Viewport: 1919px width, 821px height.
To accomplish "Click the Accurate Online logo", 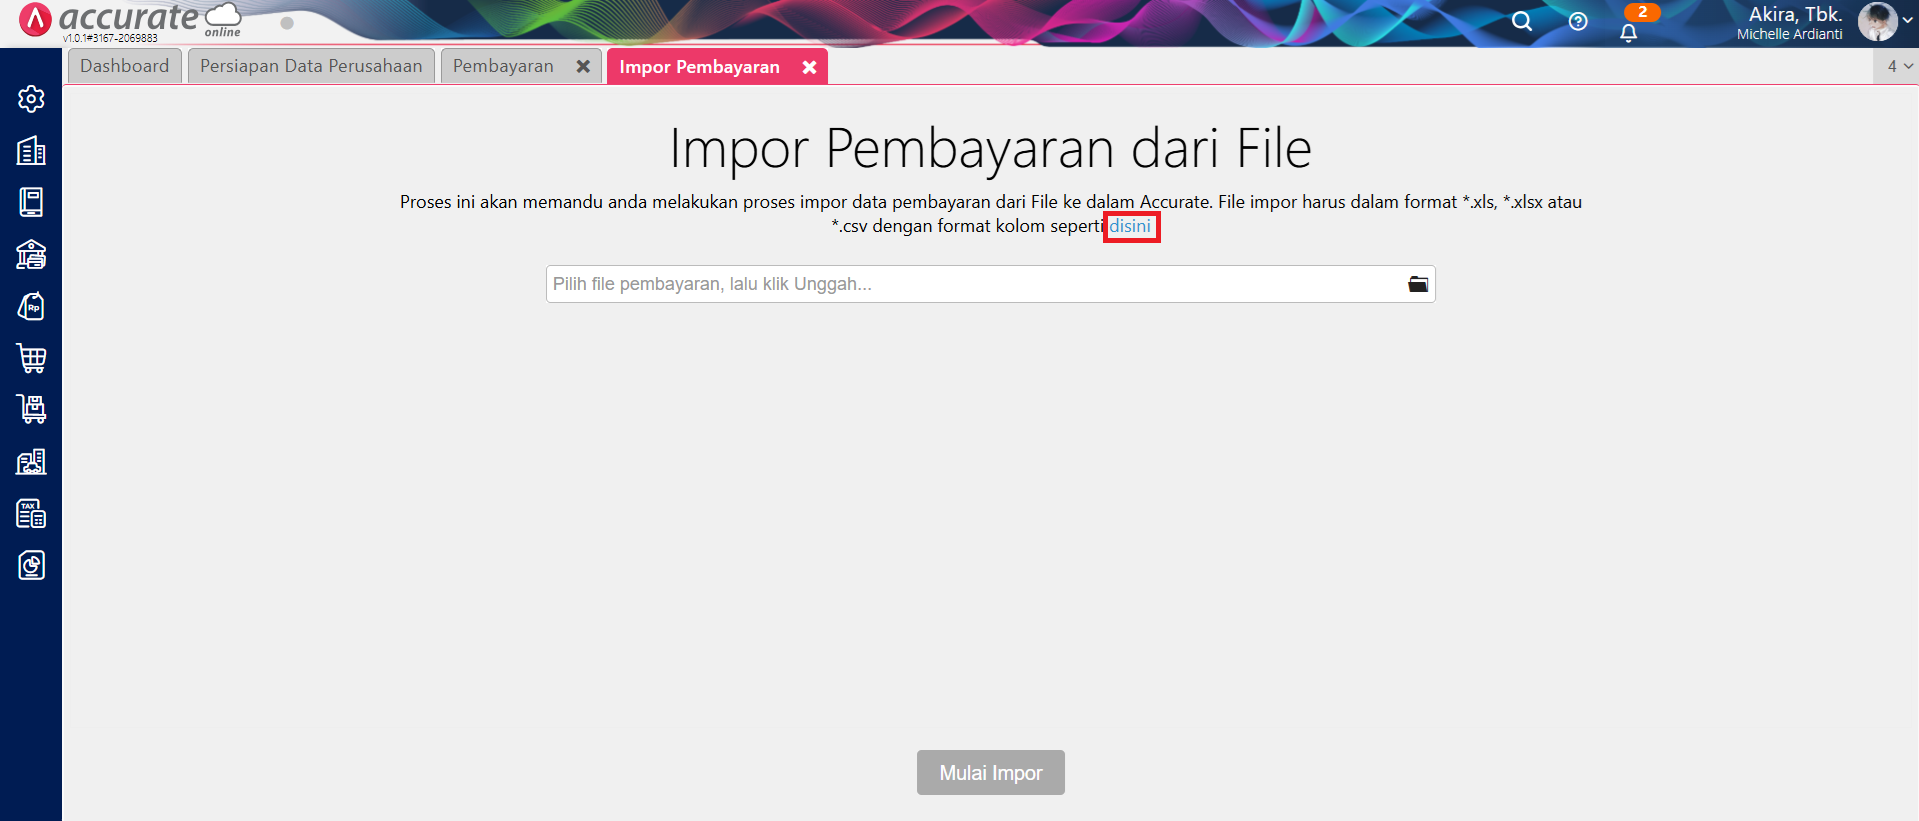I will point(132,20).
